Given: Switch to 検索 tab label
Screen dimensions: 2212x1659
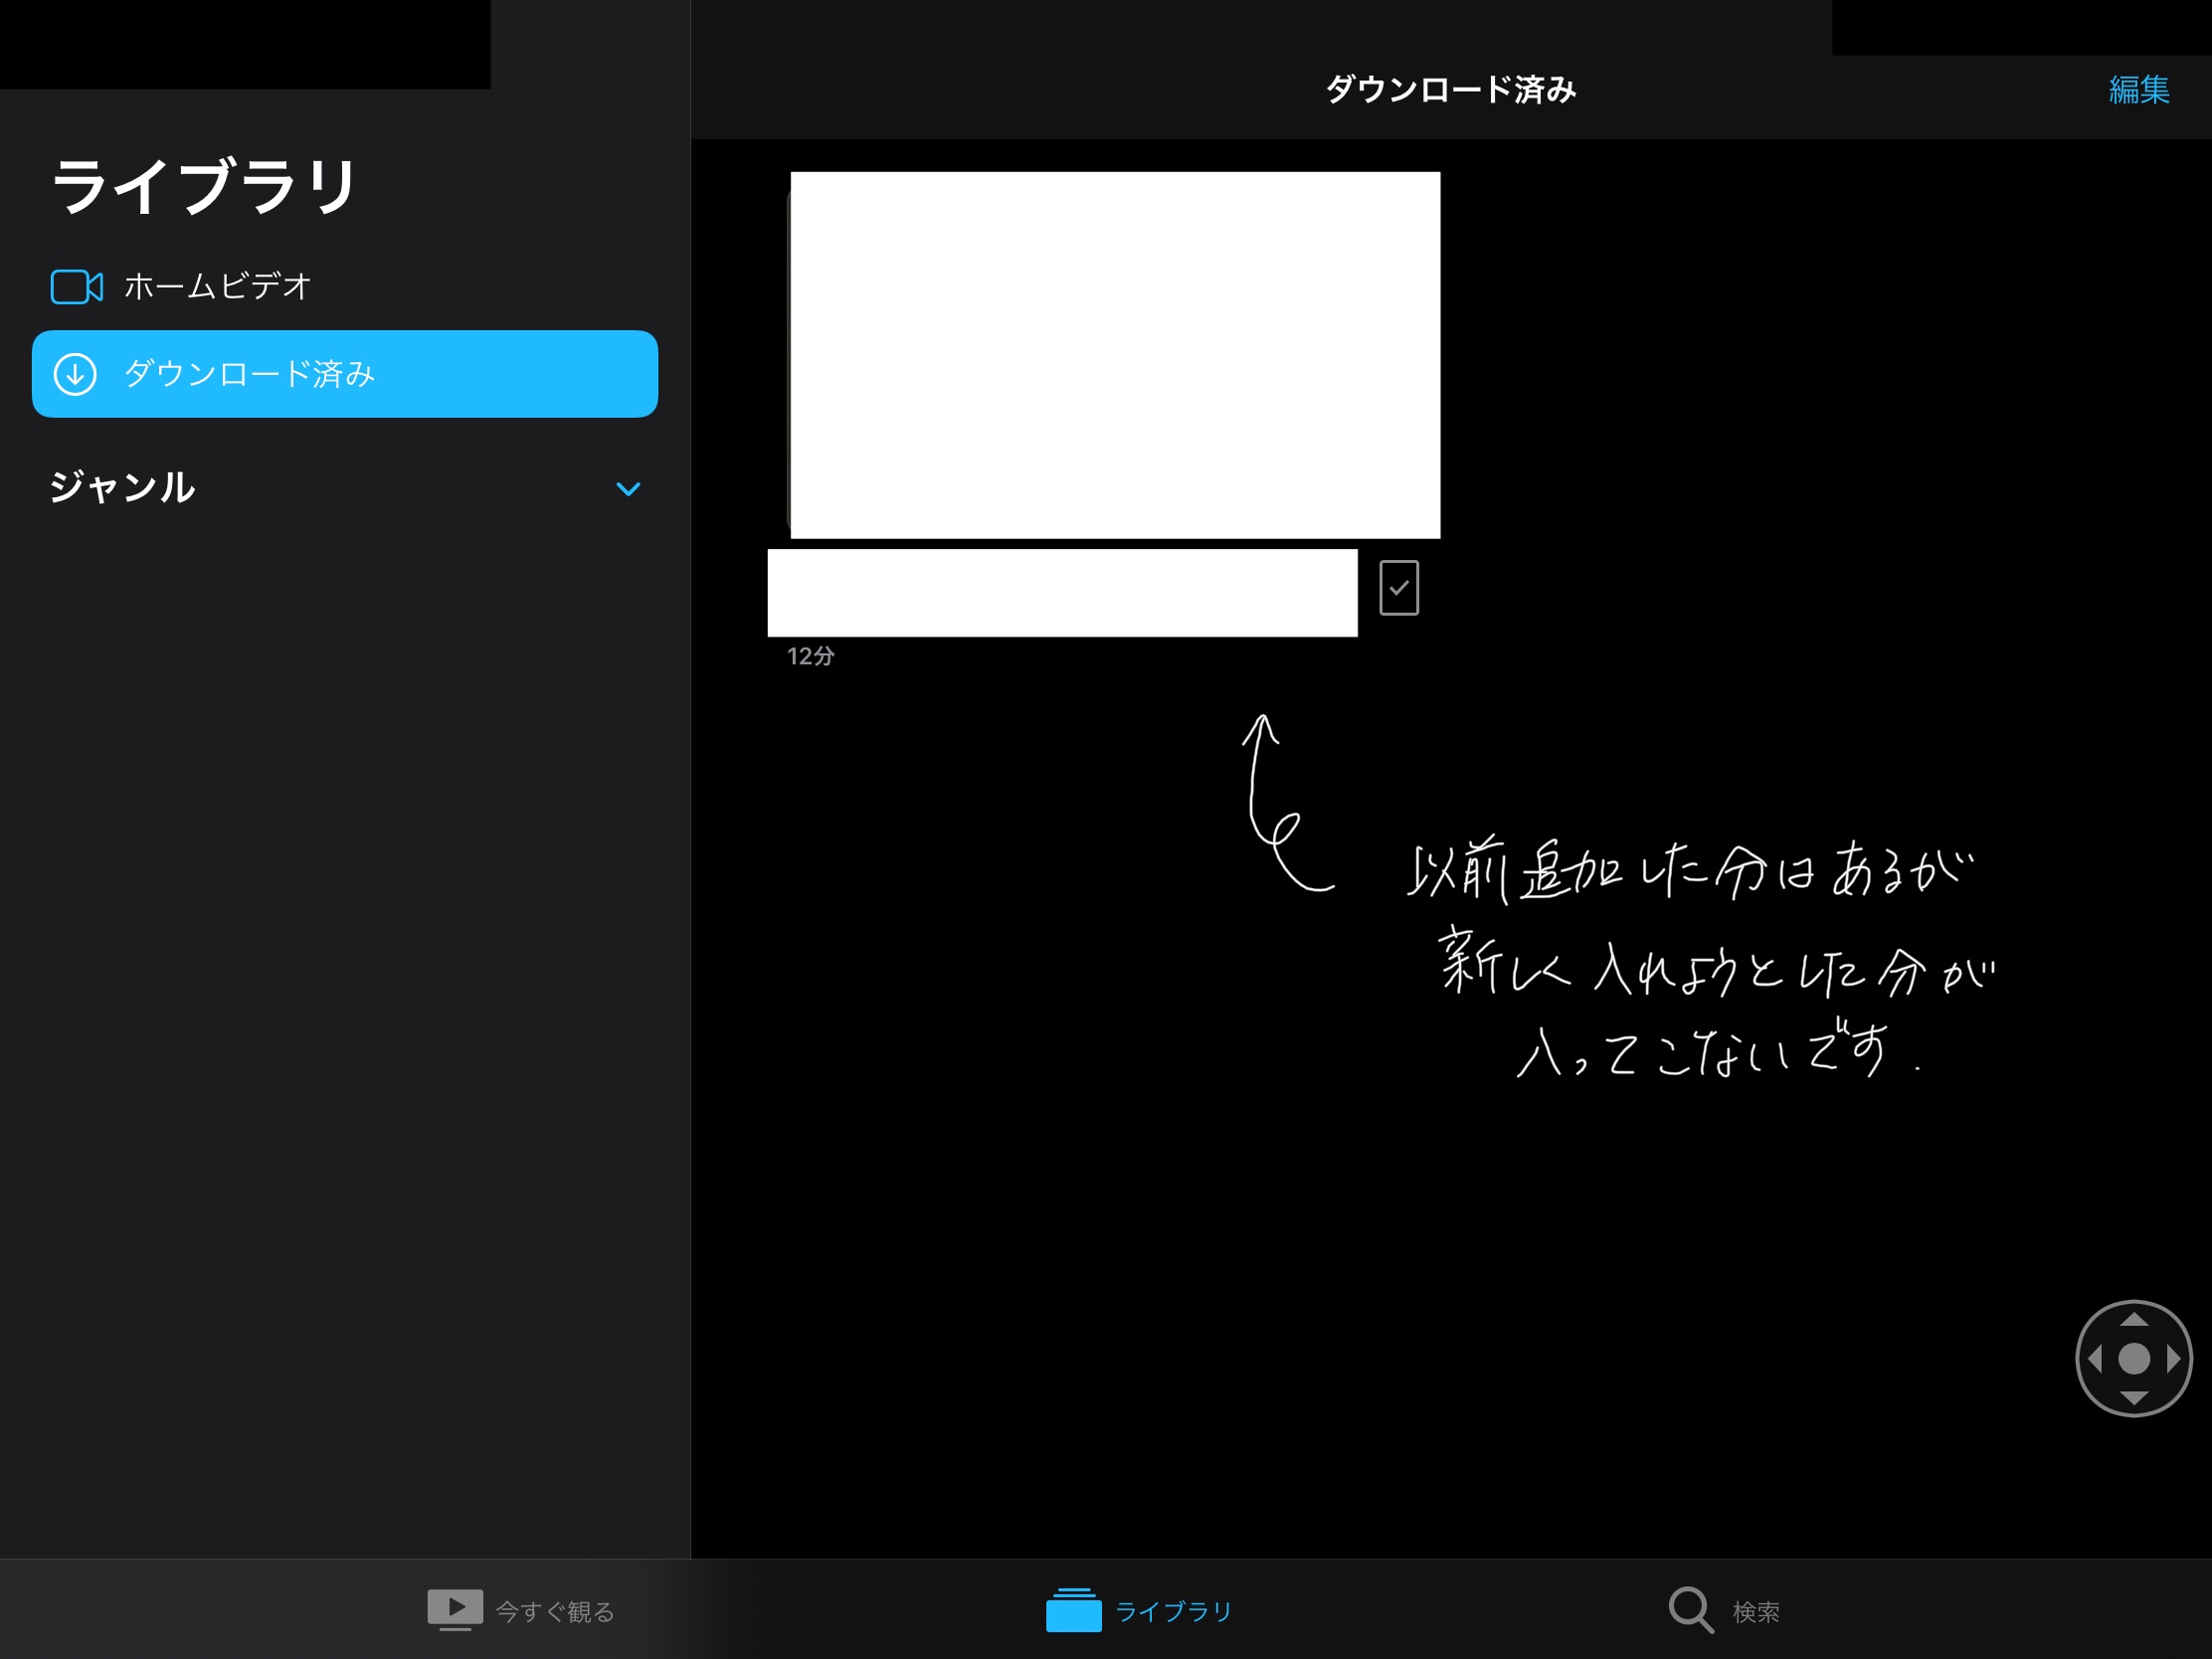Looking at the screenshot, I should 1756,1612.
